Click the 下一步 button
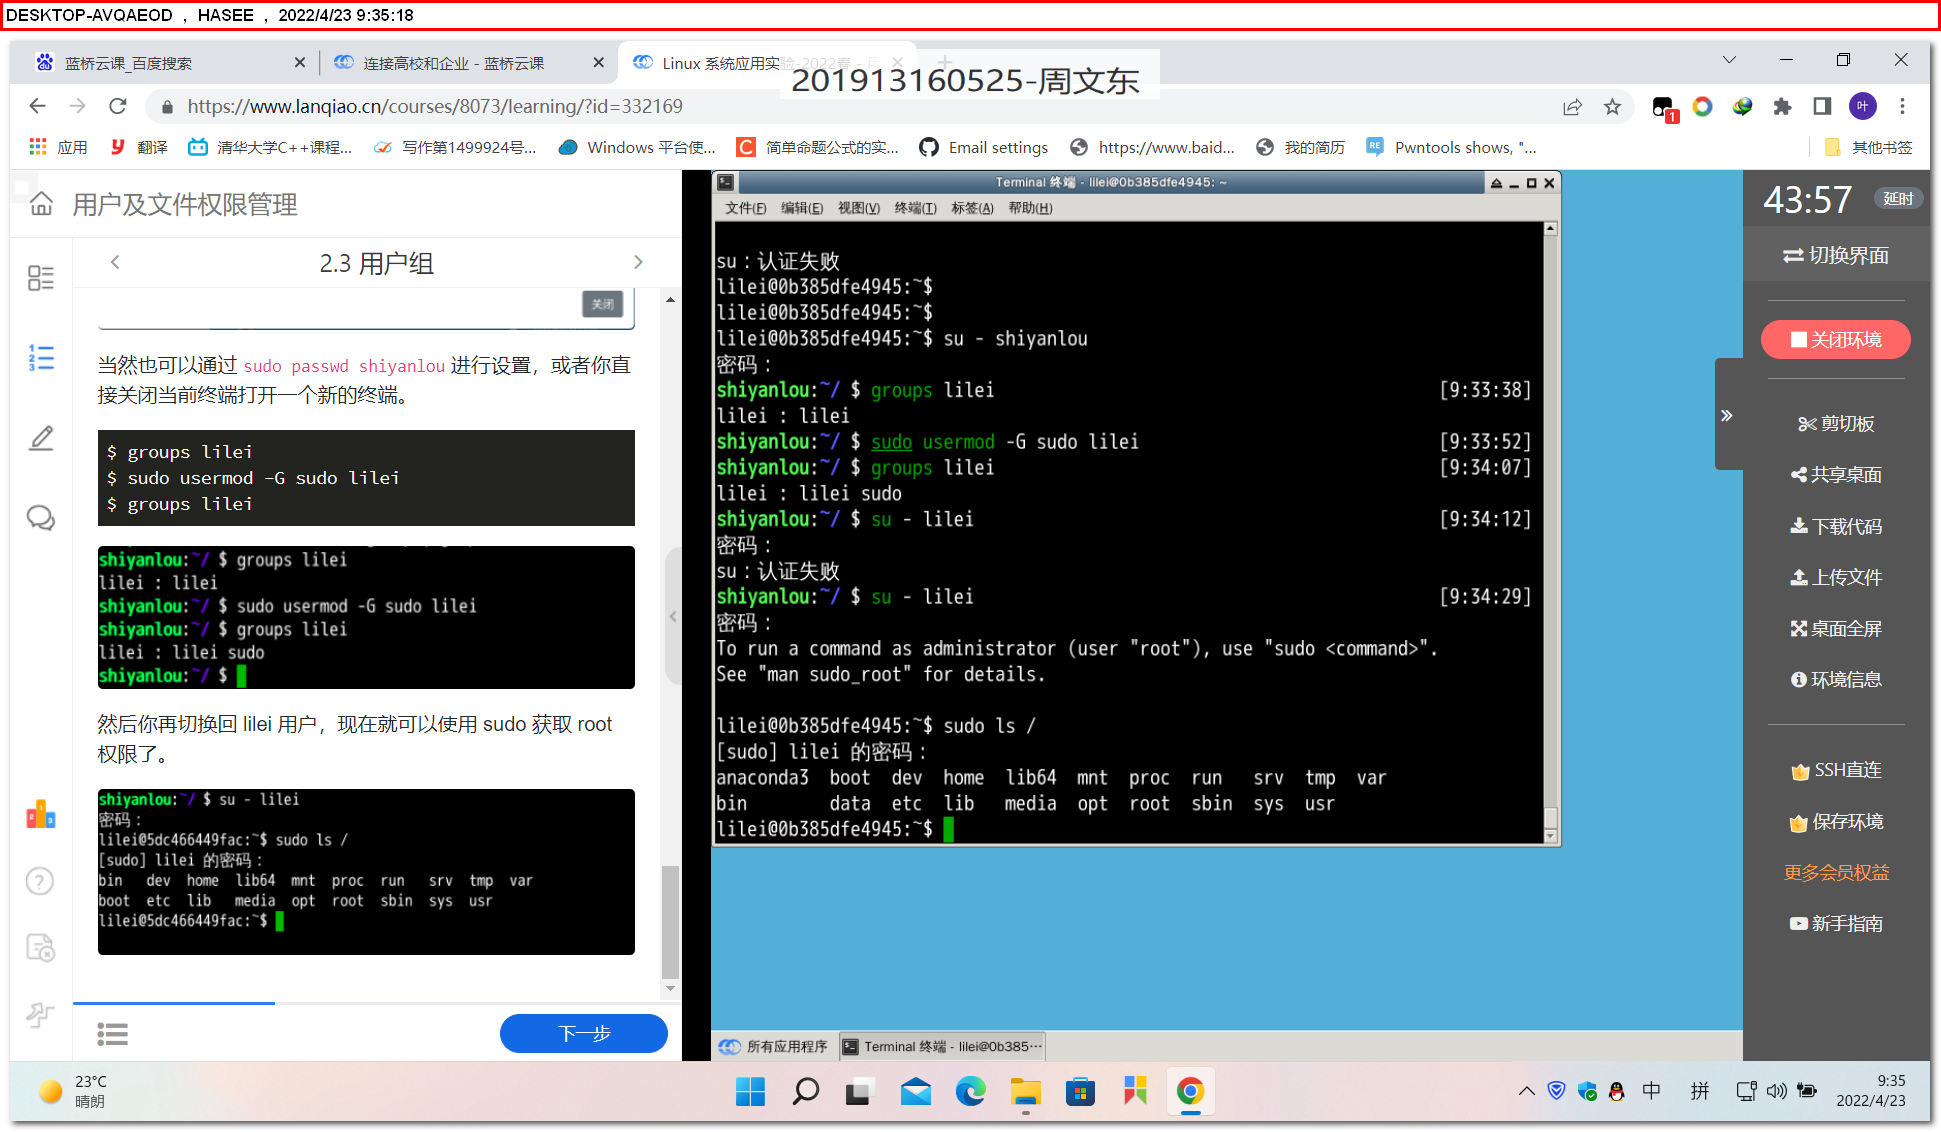The height and width of the screenshot is (1132, 1941). pos(583,1033)
